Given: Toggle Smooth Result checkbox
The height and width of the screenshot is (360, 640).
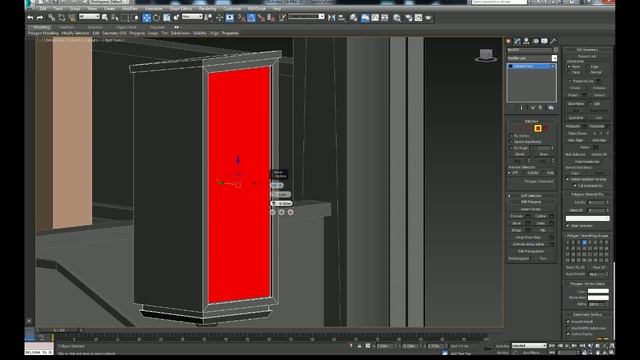Looking at the screenshot, I should coord(568,322).
